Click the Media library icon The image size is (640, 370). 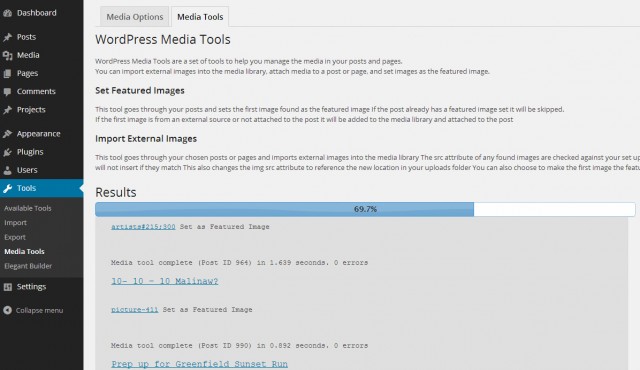pos(7,55)
